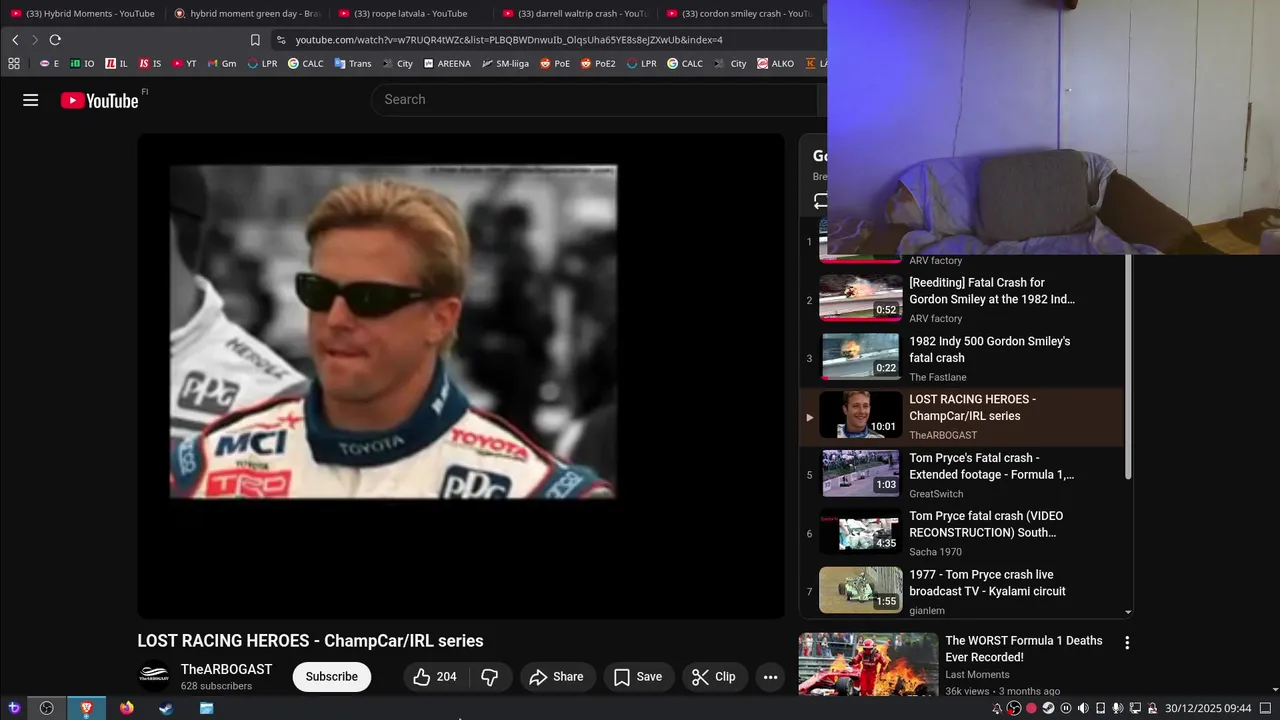
Task: Switch to roope latvala YouTube tab
Action: 410,14
